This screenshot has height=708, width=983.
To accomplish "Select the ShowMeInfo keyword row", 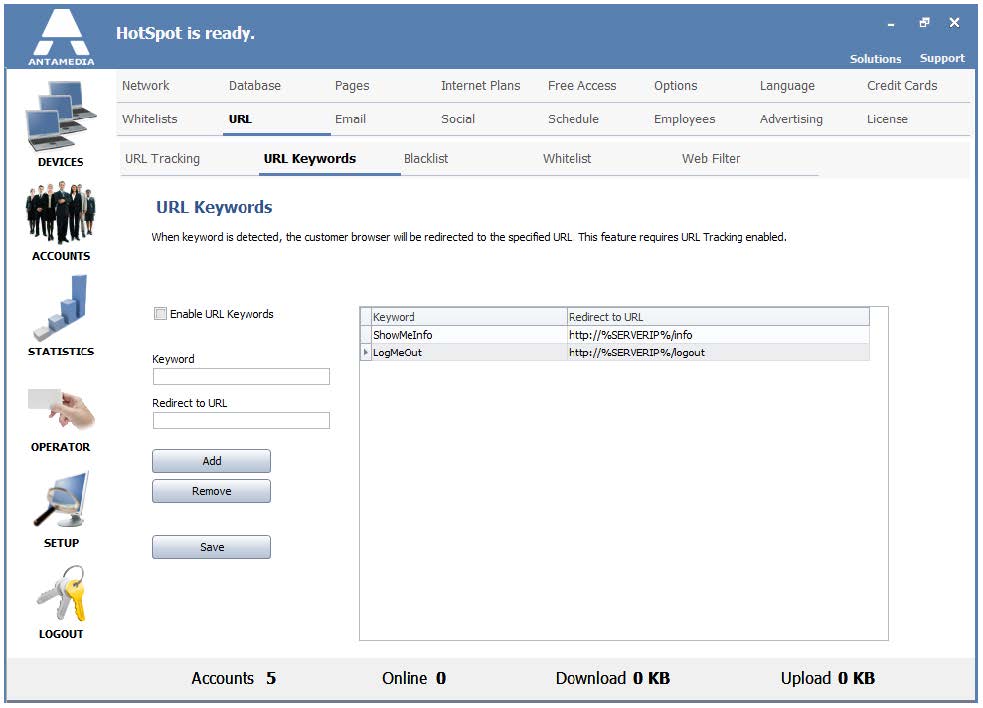I will [x=615, y=336].
